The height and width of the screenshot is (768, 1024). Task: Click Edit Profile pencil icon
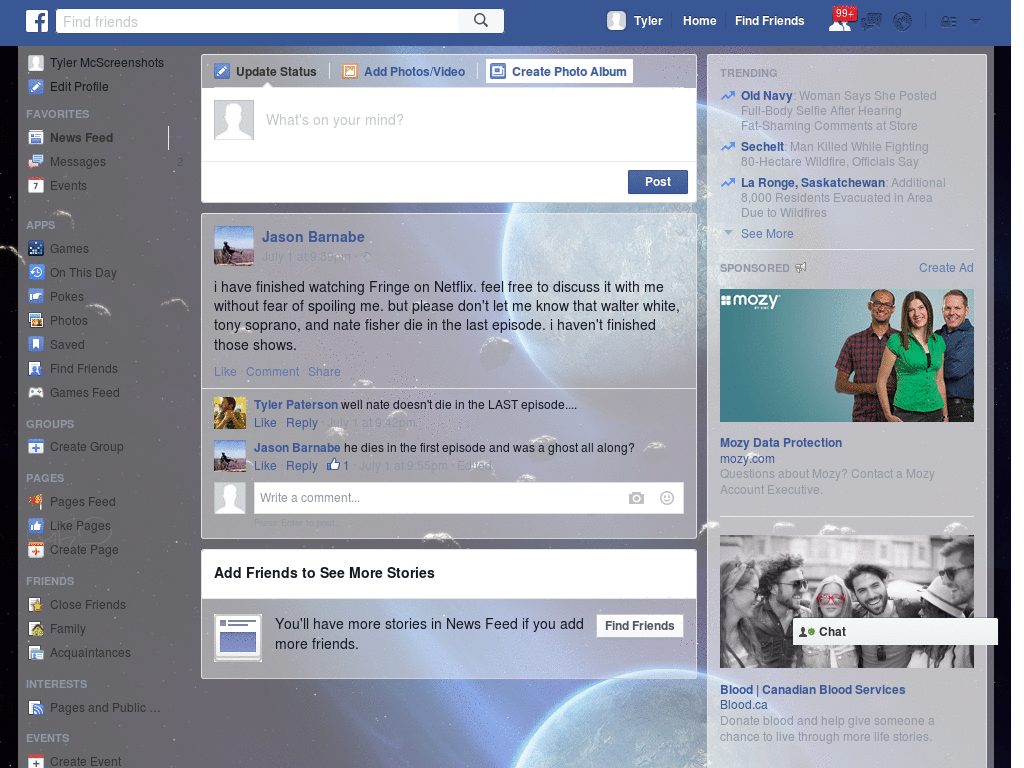coord(36,86)
